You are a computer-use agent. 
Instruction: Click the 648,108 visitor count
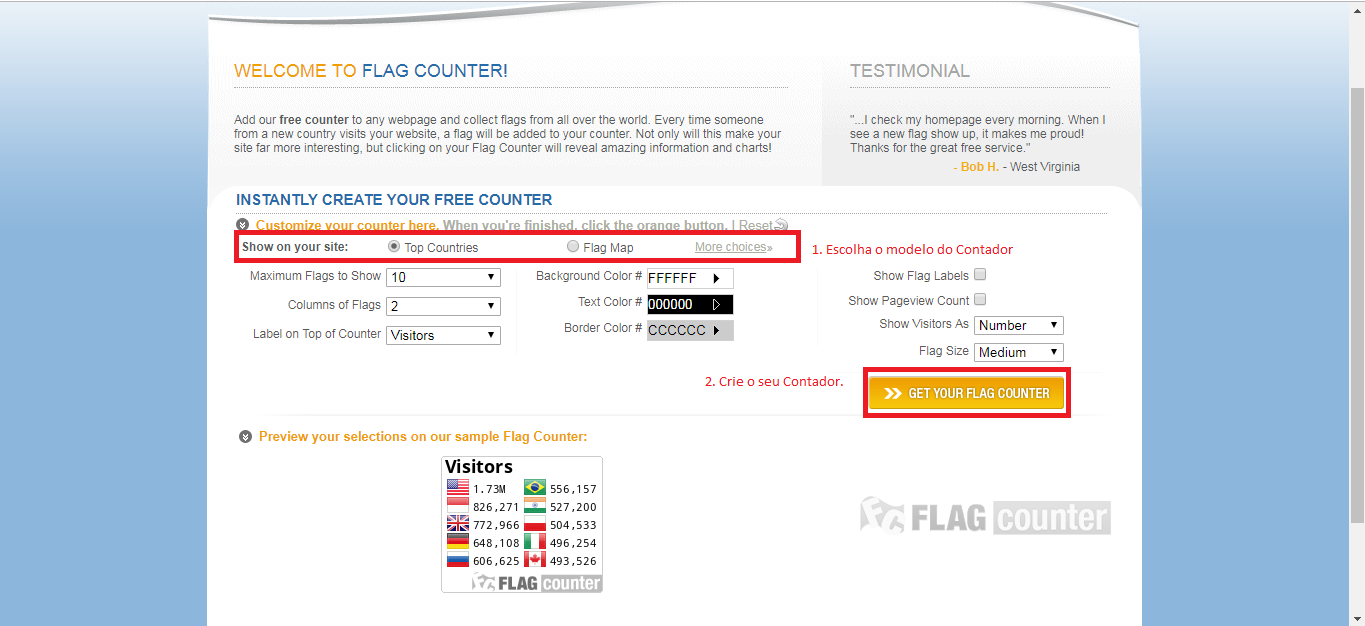496,543
